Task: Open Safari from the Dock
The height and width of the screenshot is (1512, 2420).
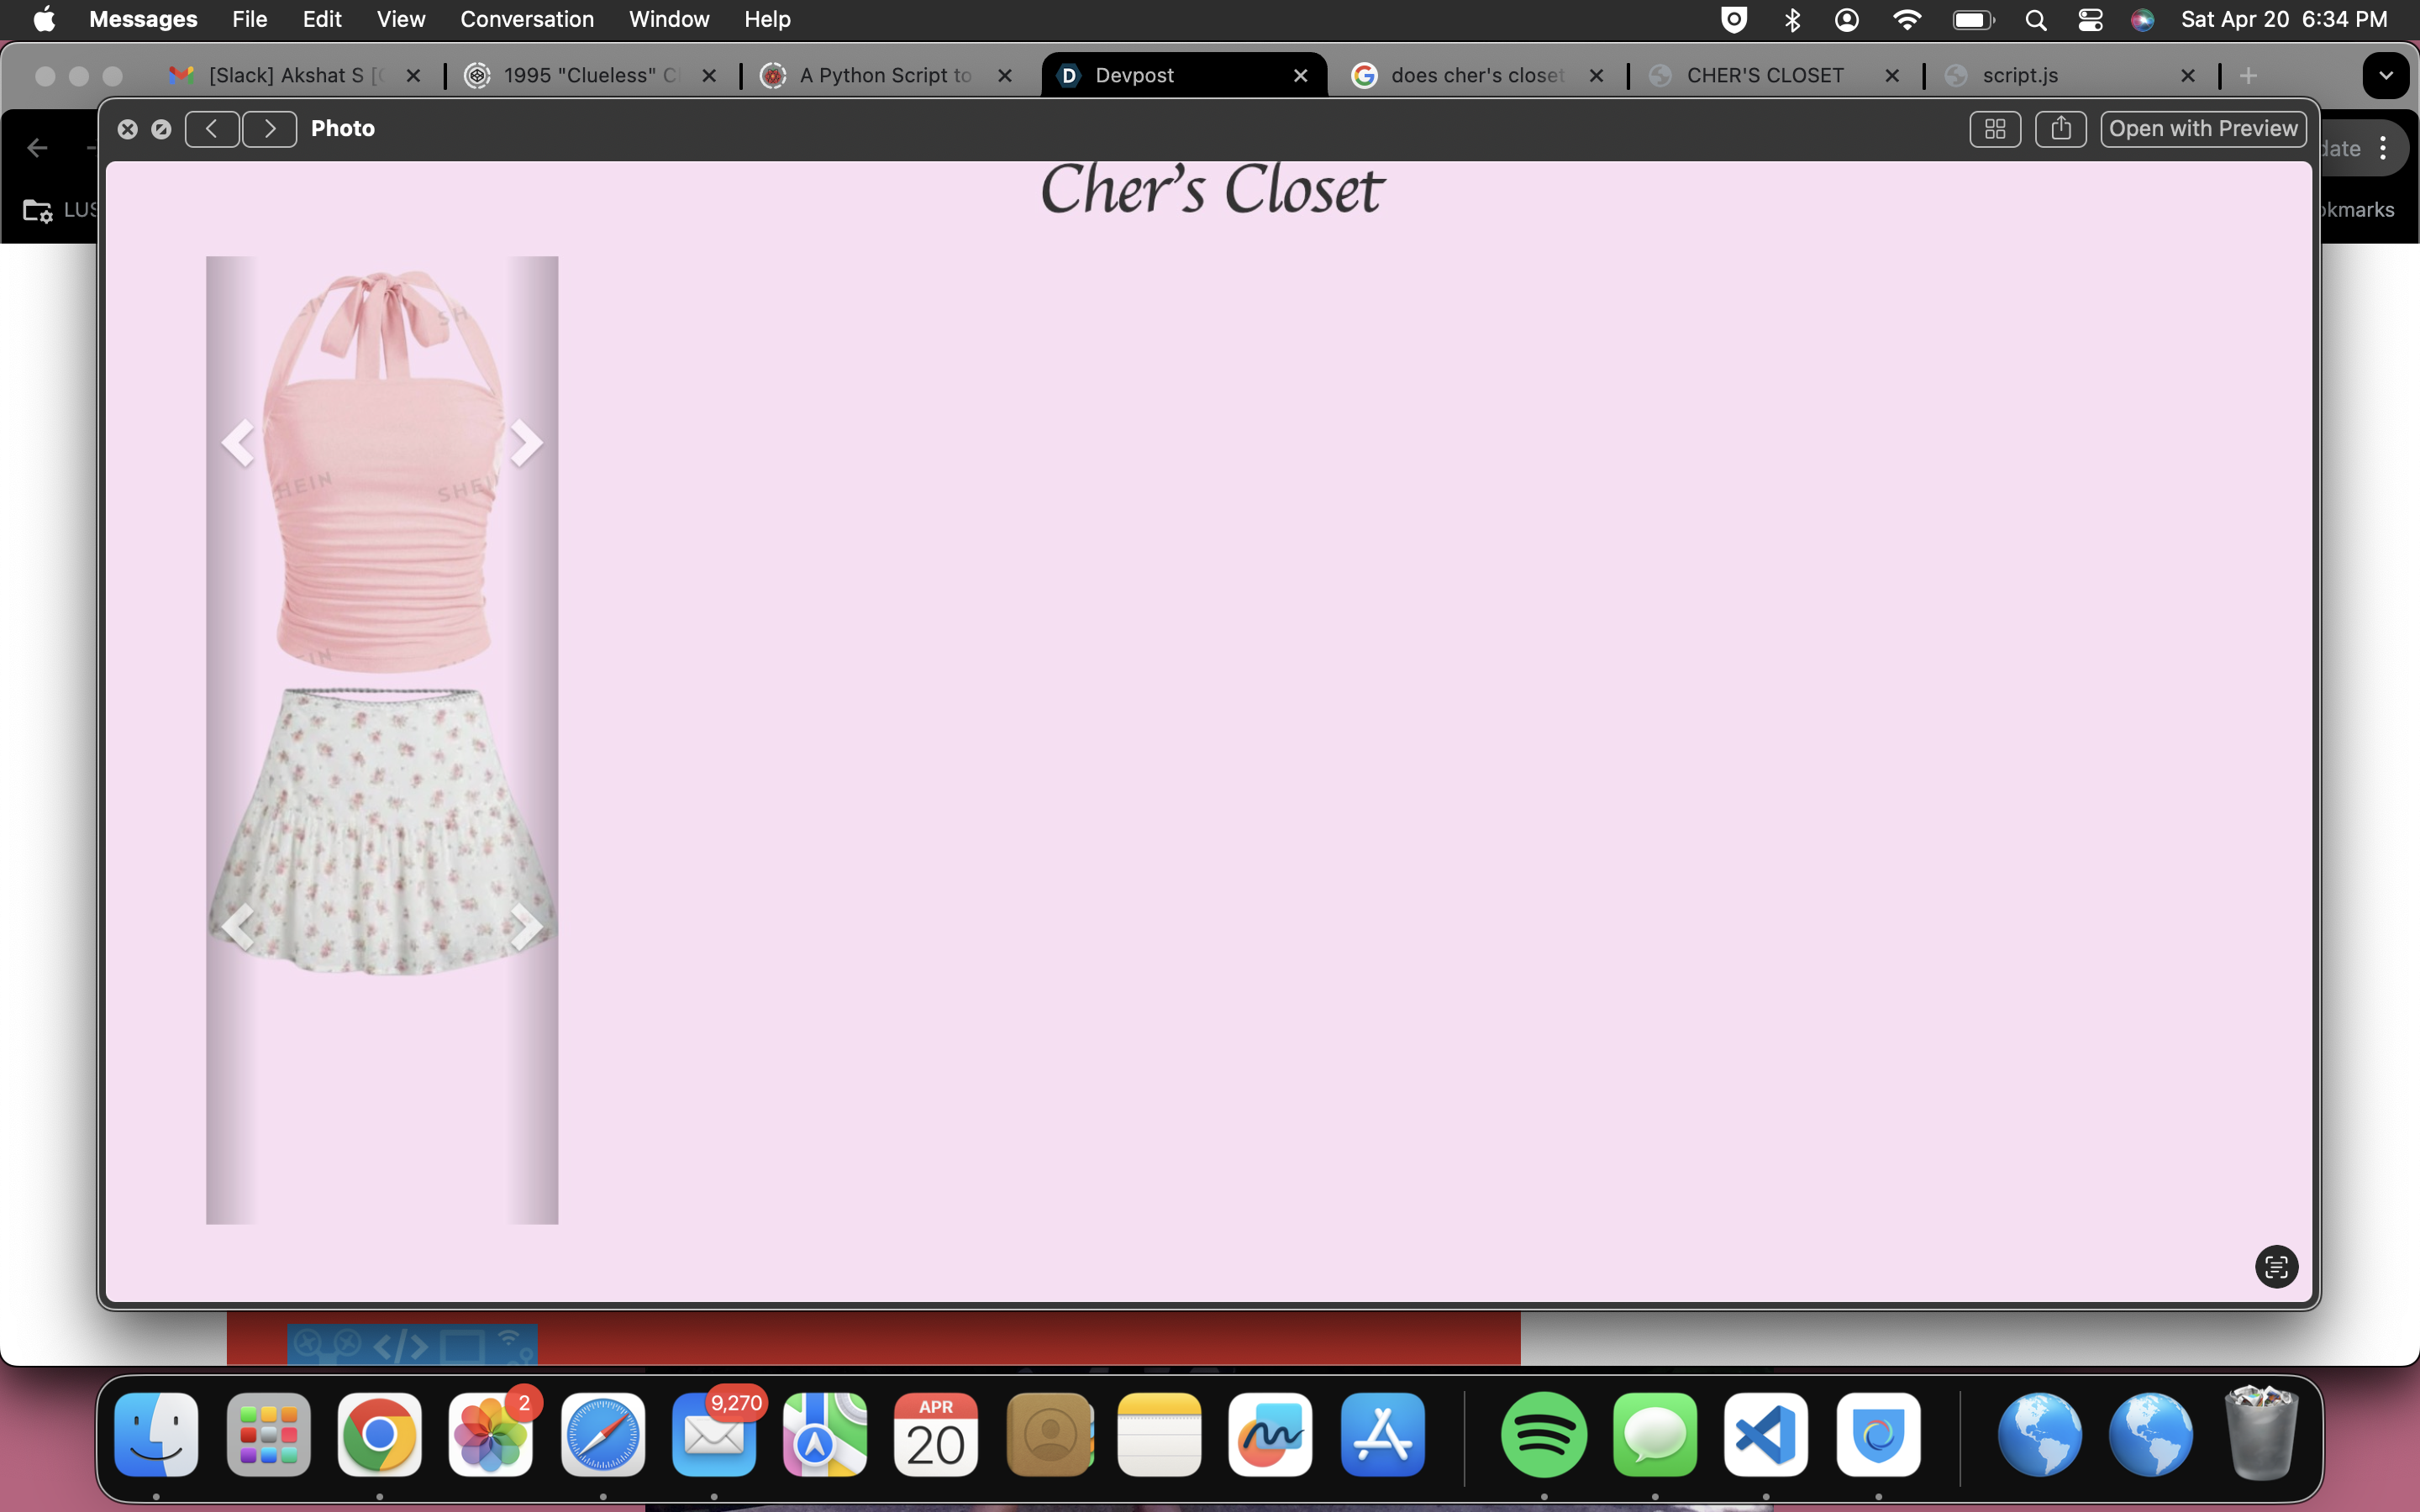Action: (x=602, y=1434)
